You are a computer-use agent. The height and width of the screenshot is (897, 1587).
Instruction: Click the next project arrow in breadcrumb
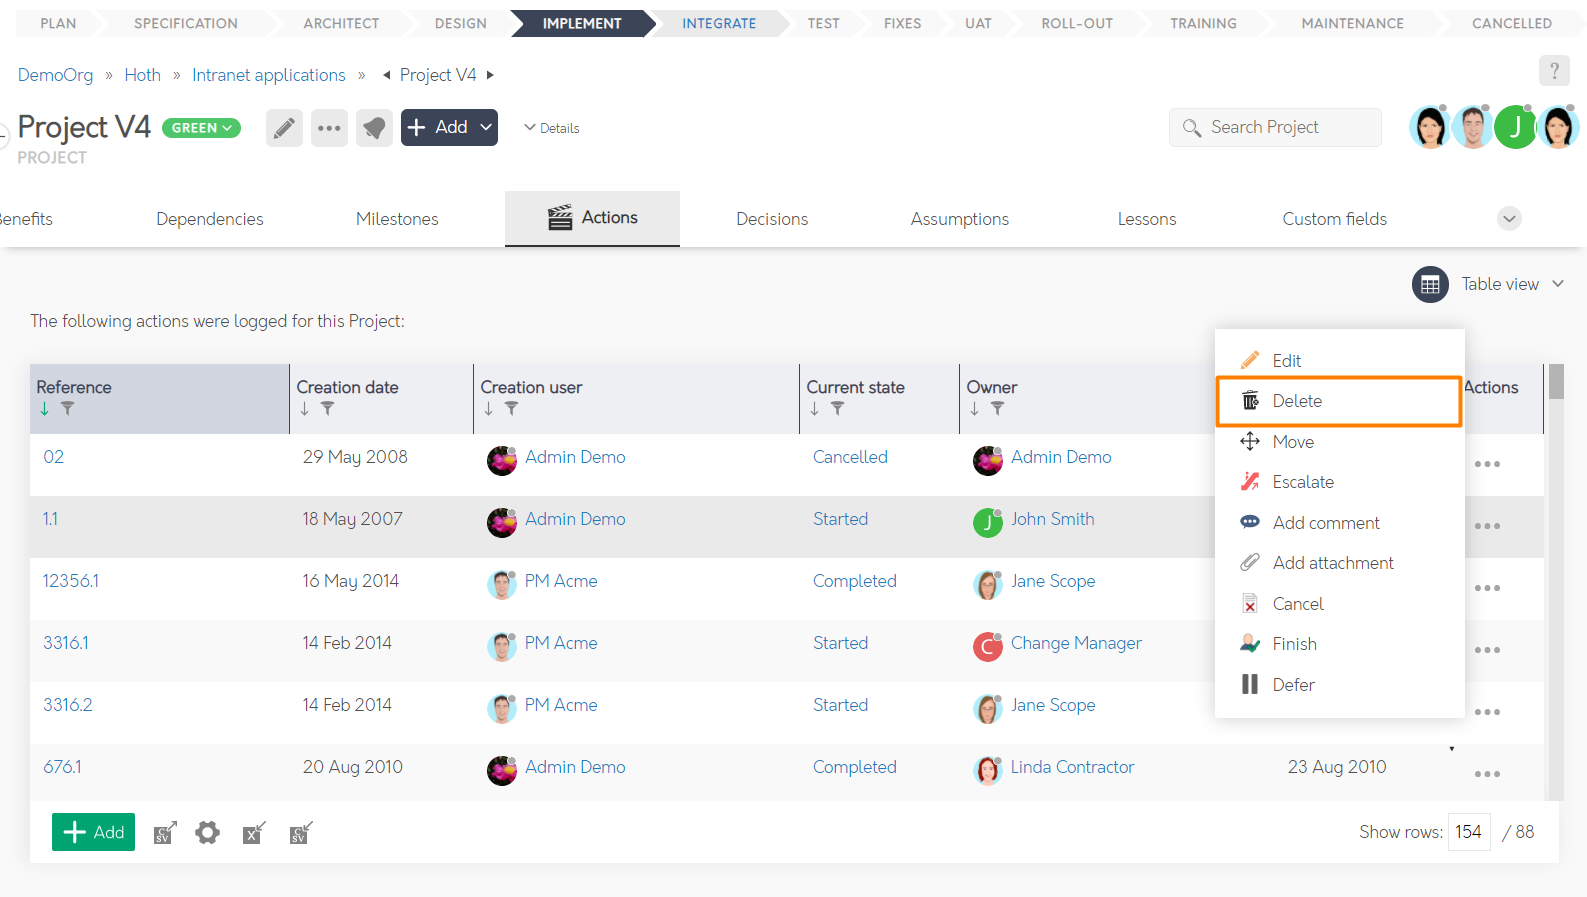click(x=490, y=75)
